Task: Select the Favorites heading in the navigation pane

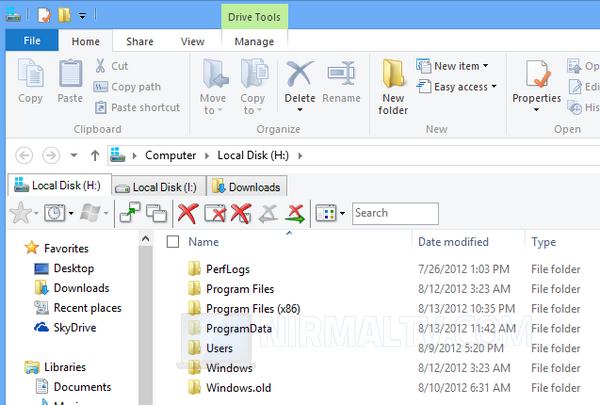Action: tap(57, 248)
